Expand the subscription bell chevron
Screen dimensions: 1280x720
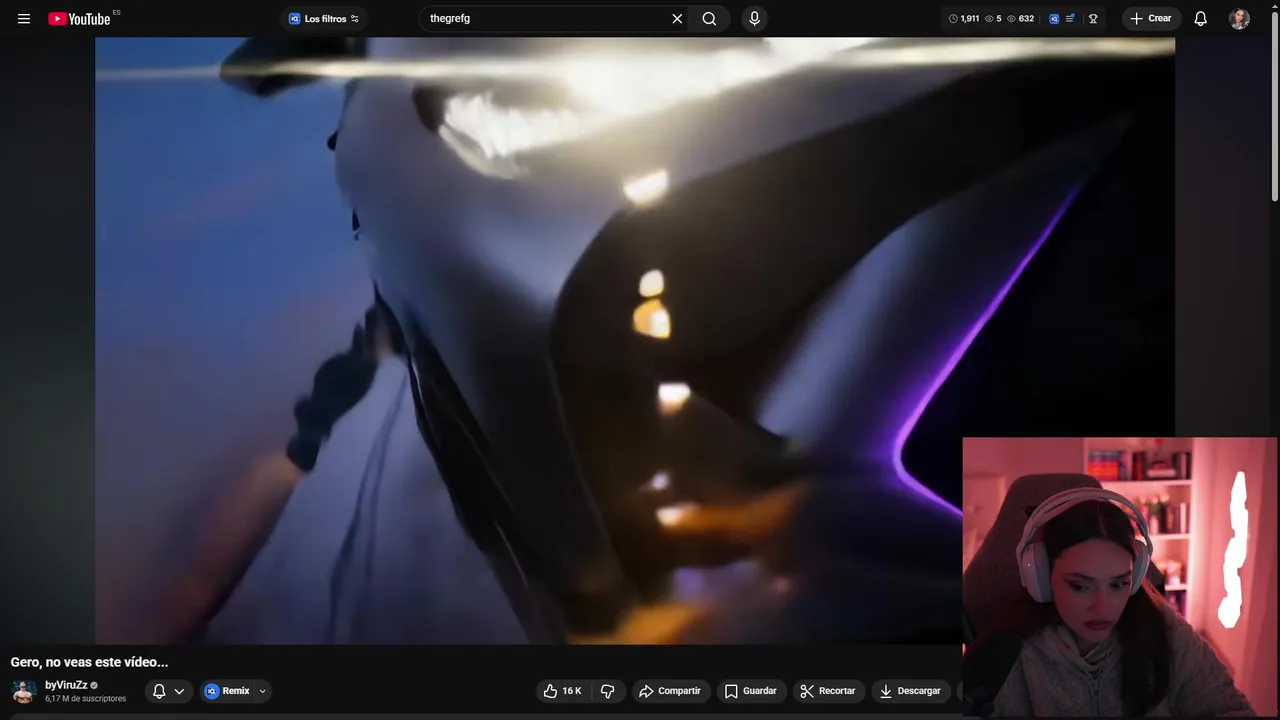pos(179,691)
